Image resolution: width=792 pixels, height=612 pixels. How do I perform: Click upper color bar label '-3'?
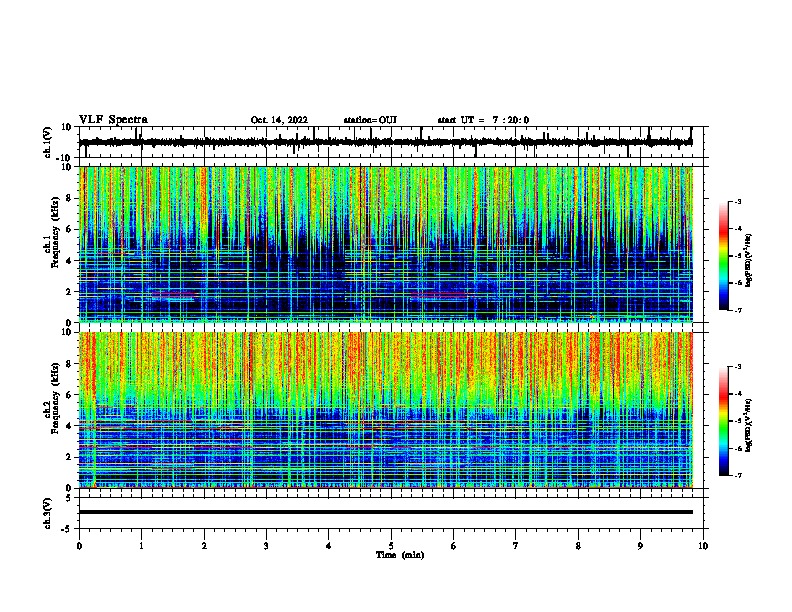[x=738, y=201]
